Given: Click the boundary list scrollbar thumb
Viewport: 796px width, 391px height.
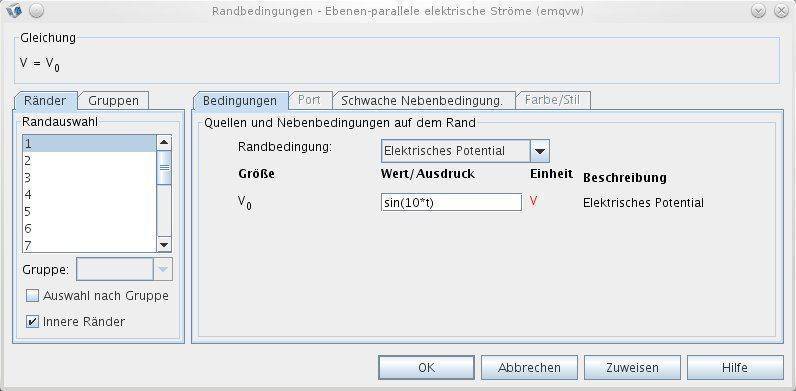Looking at the screenshot, I should [x=164, y=168].
